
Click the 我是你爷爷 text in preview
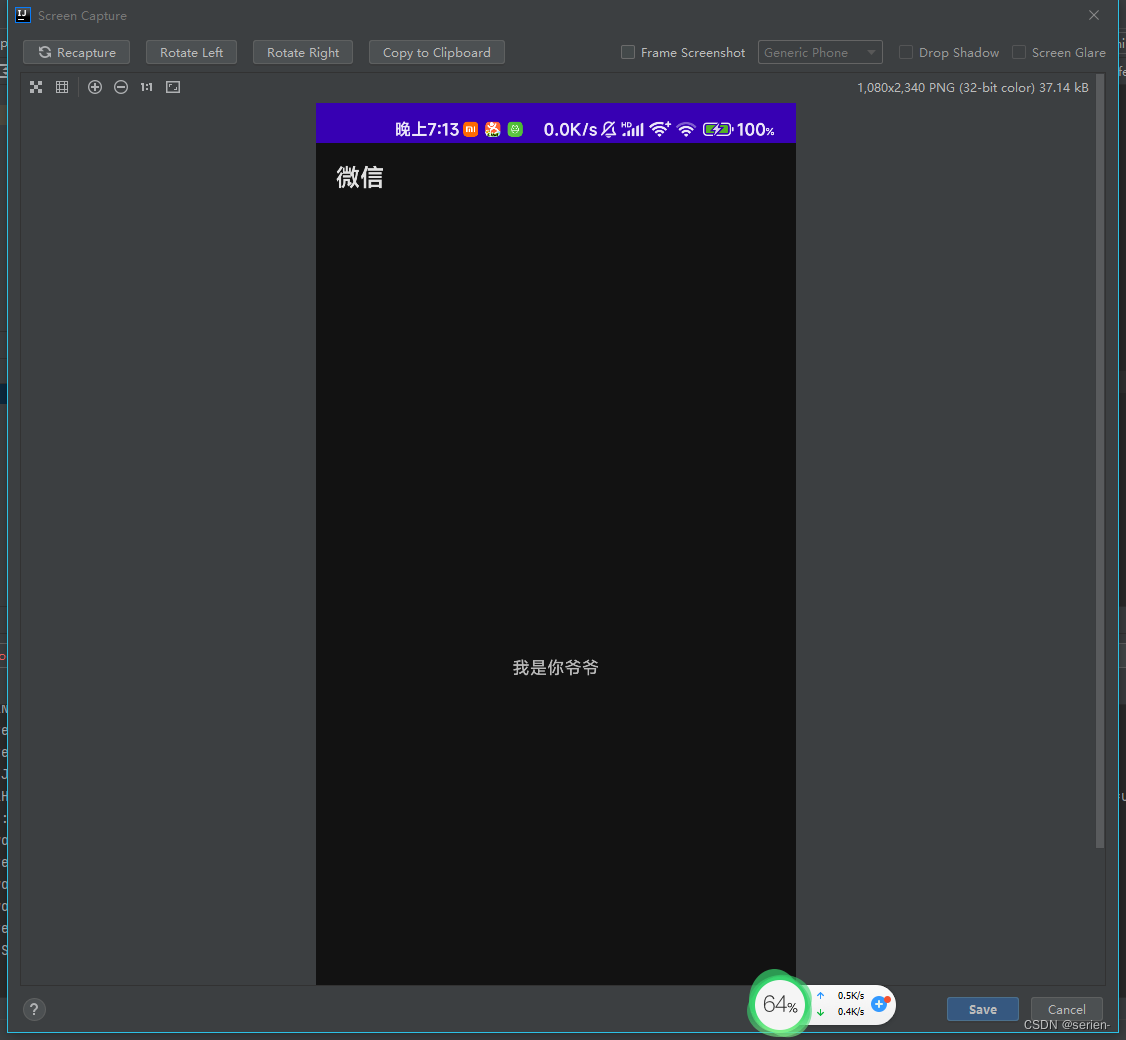pos(555,667)
